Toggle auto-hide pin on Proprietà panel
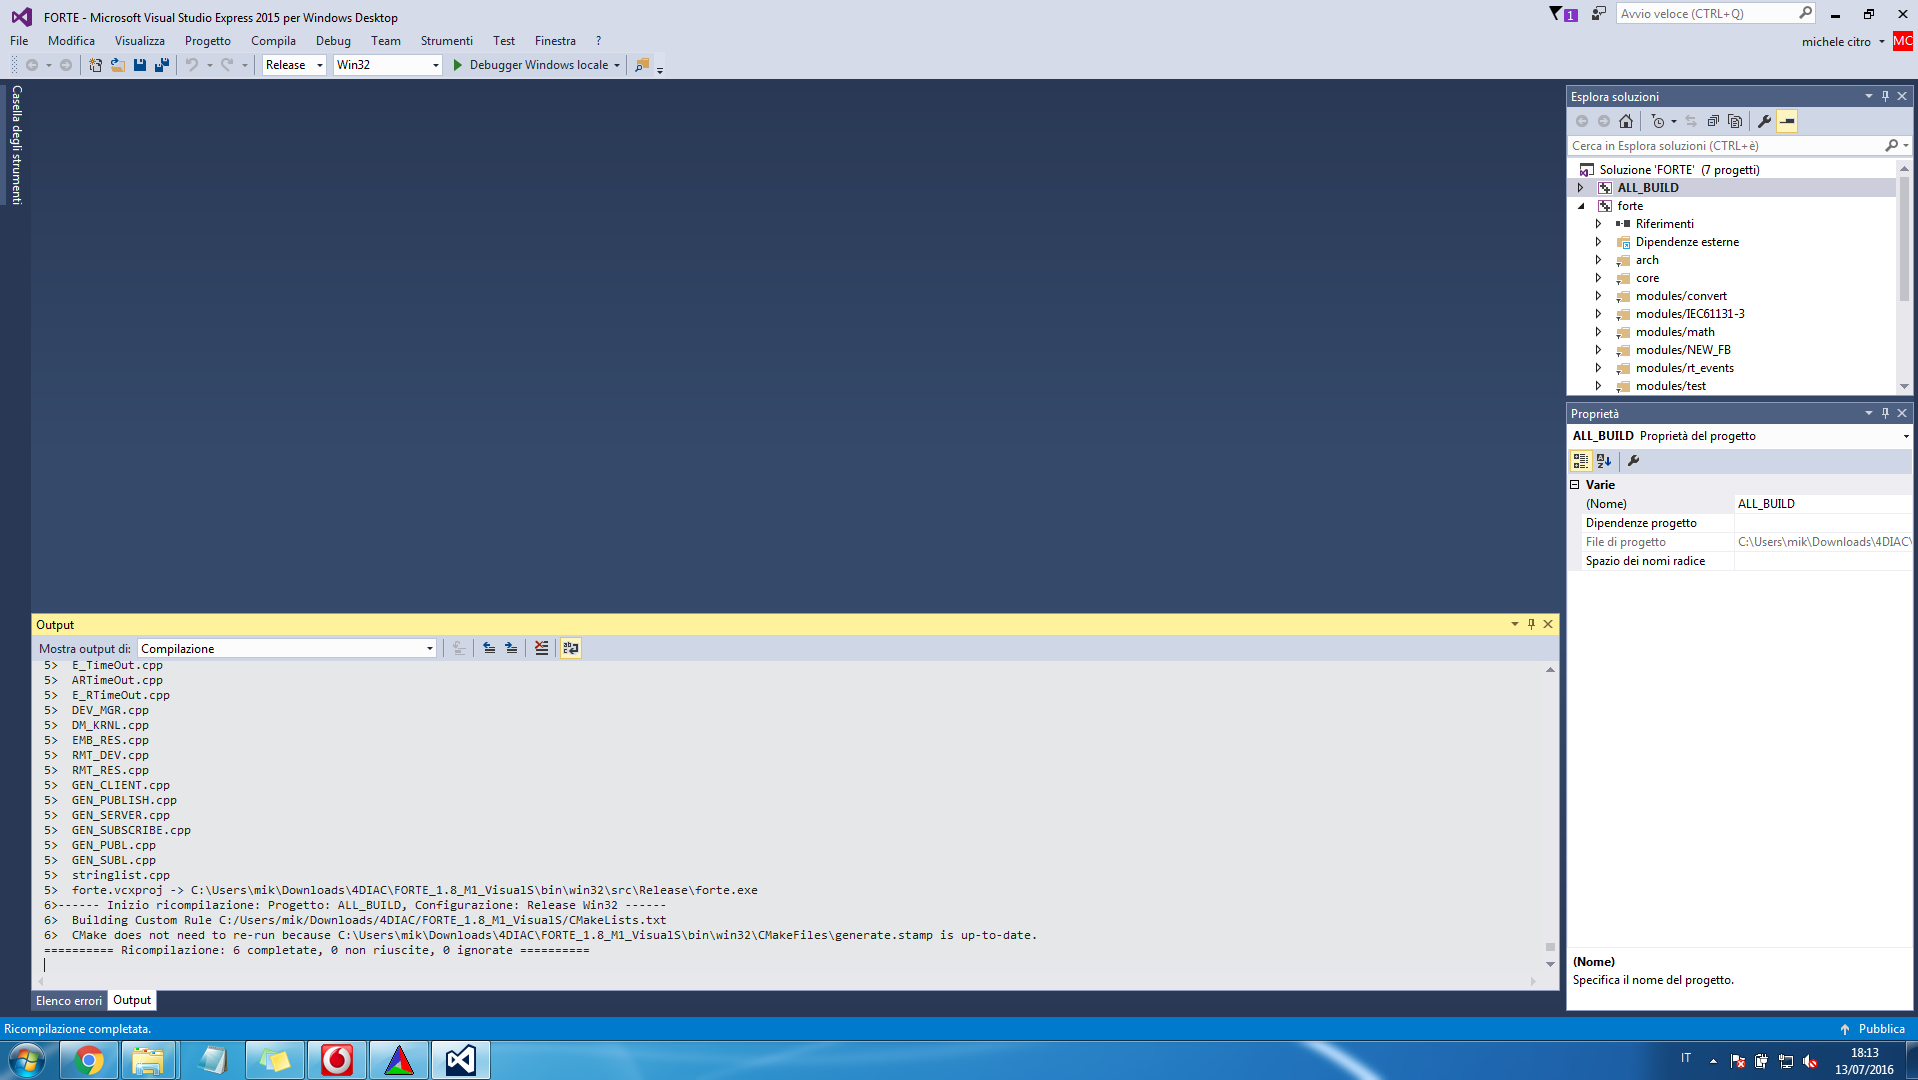This screenshot has height=1080, width=1918. (1885, 413)
